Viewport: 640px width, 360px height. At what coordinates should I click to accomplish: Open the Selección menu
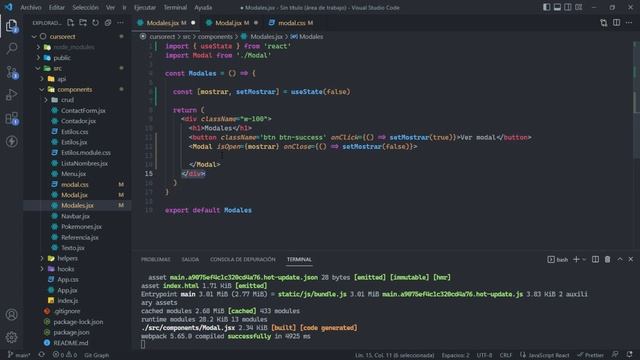point(85,7)
